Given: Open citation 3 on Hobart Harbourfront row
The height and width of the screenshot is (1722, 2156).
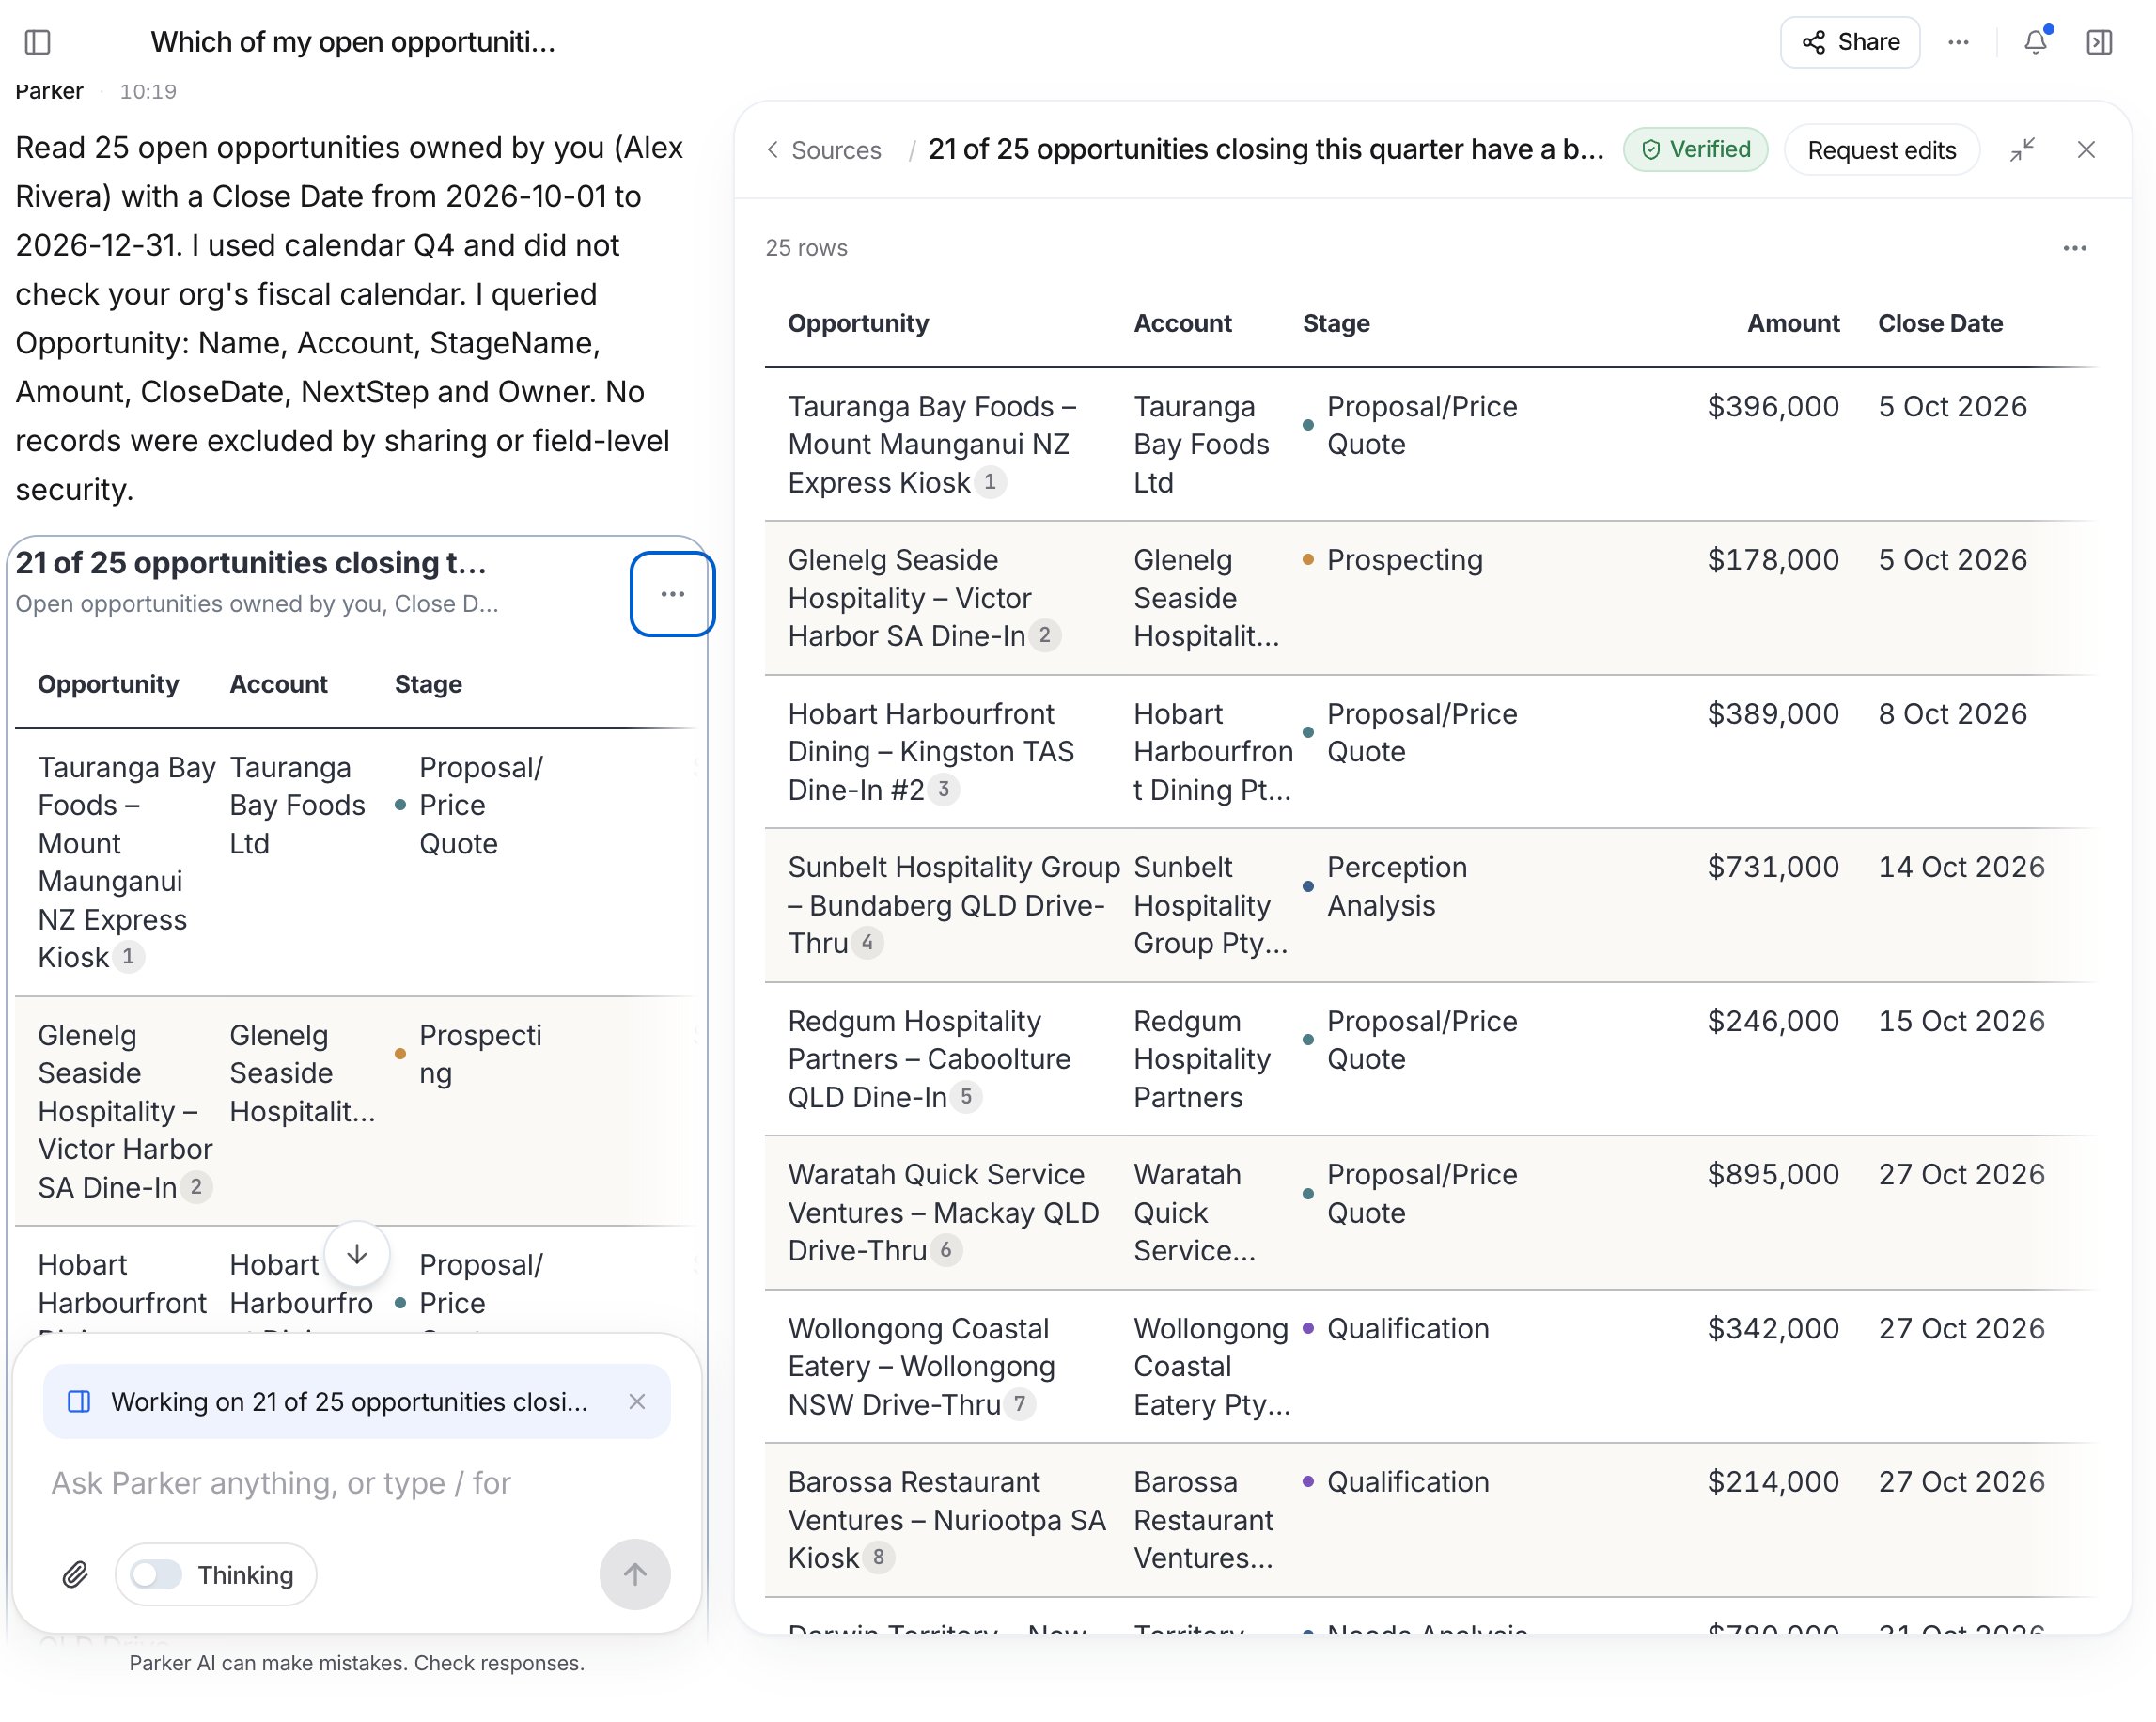Looking at the screenshot, I should point(943,790).
